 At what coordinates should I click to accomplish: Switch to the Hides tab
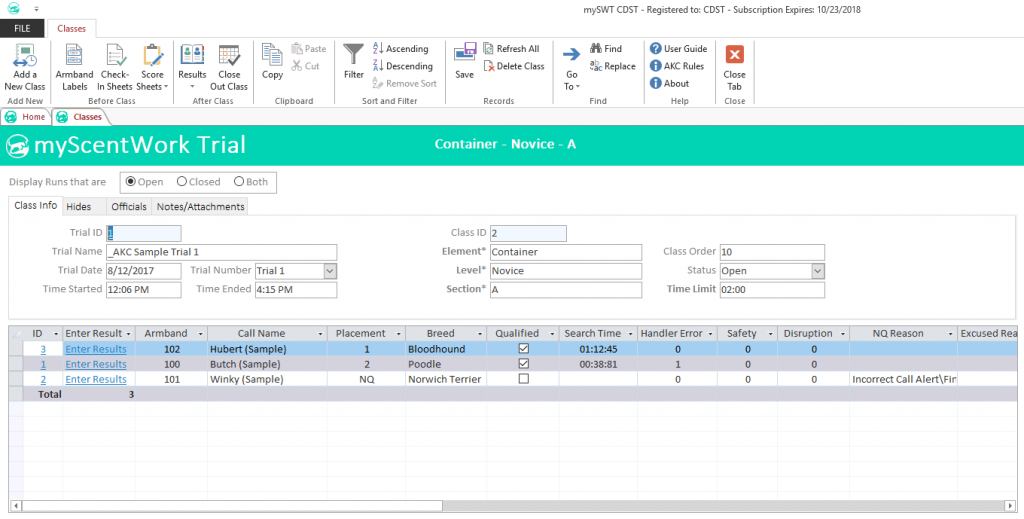78,206
